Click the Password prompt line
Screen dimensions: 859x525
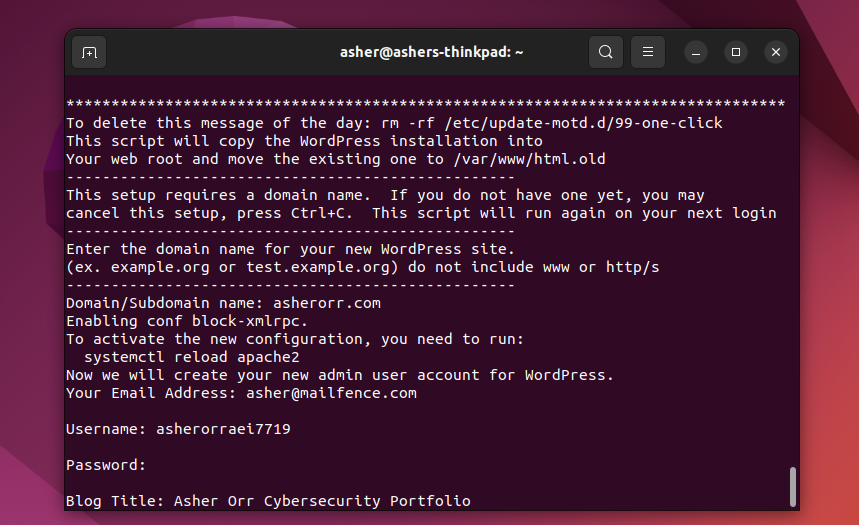[x=106, y=465]
